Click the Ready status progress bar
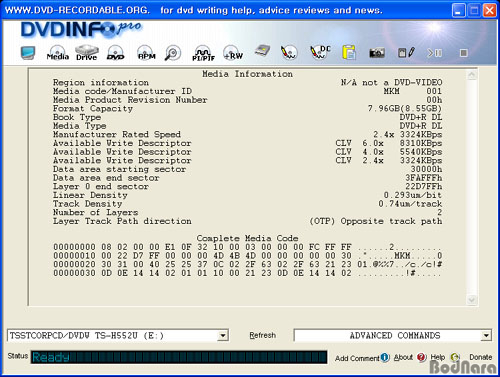This screenshot has width=500, height=377. pos(179,357)
